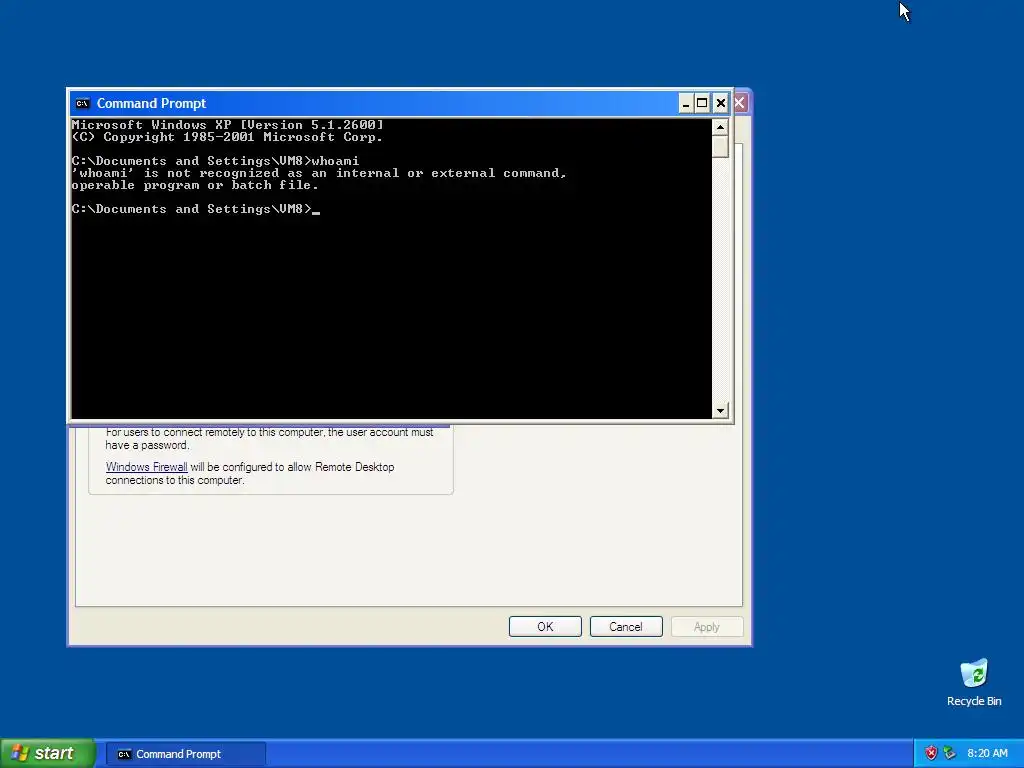1024x768 pixels.
Task: Select the Command Prompt taskbar button
Action: pos(186,754)
